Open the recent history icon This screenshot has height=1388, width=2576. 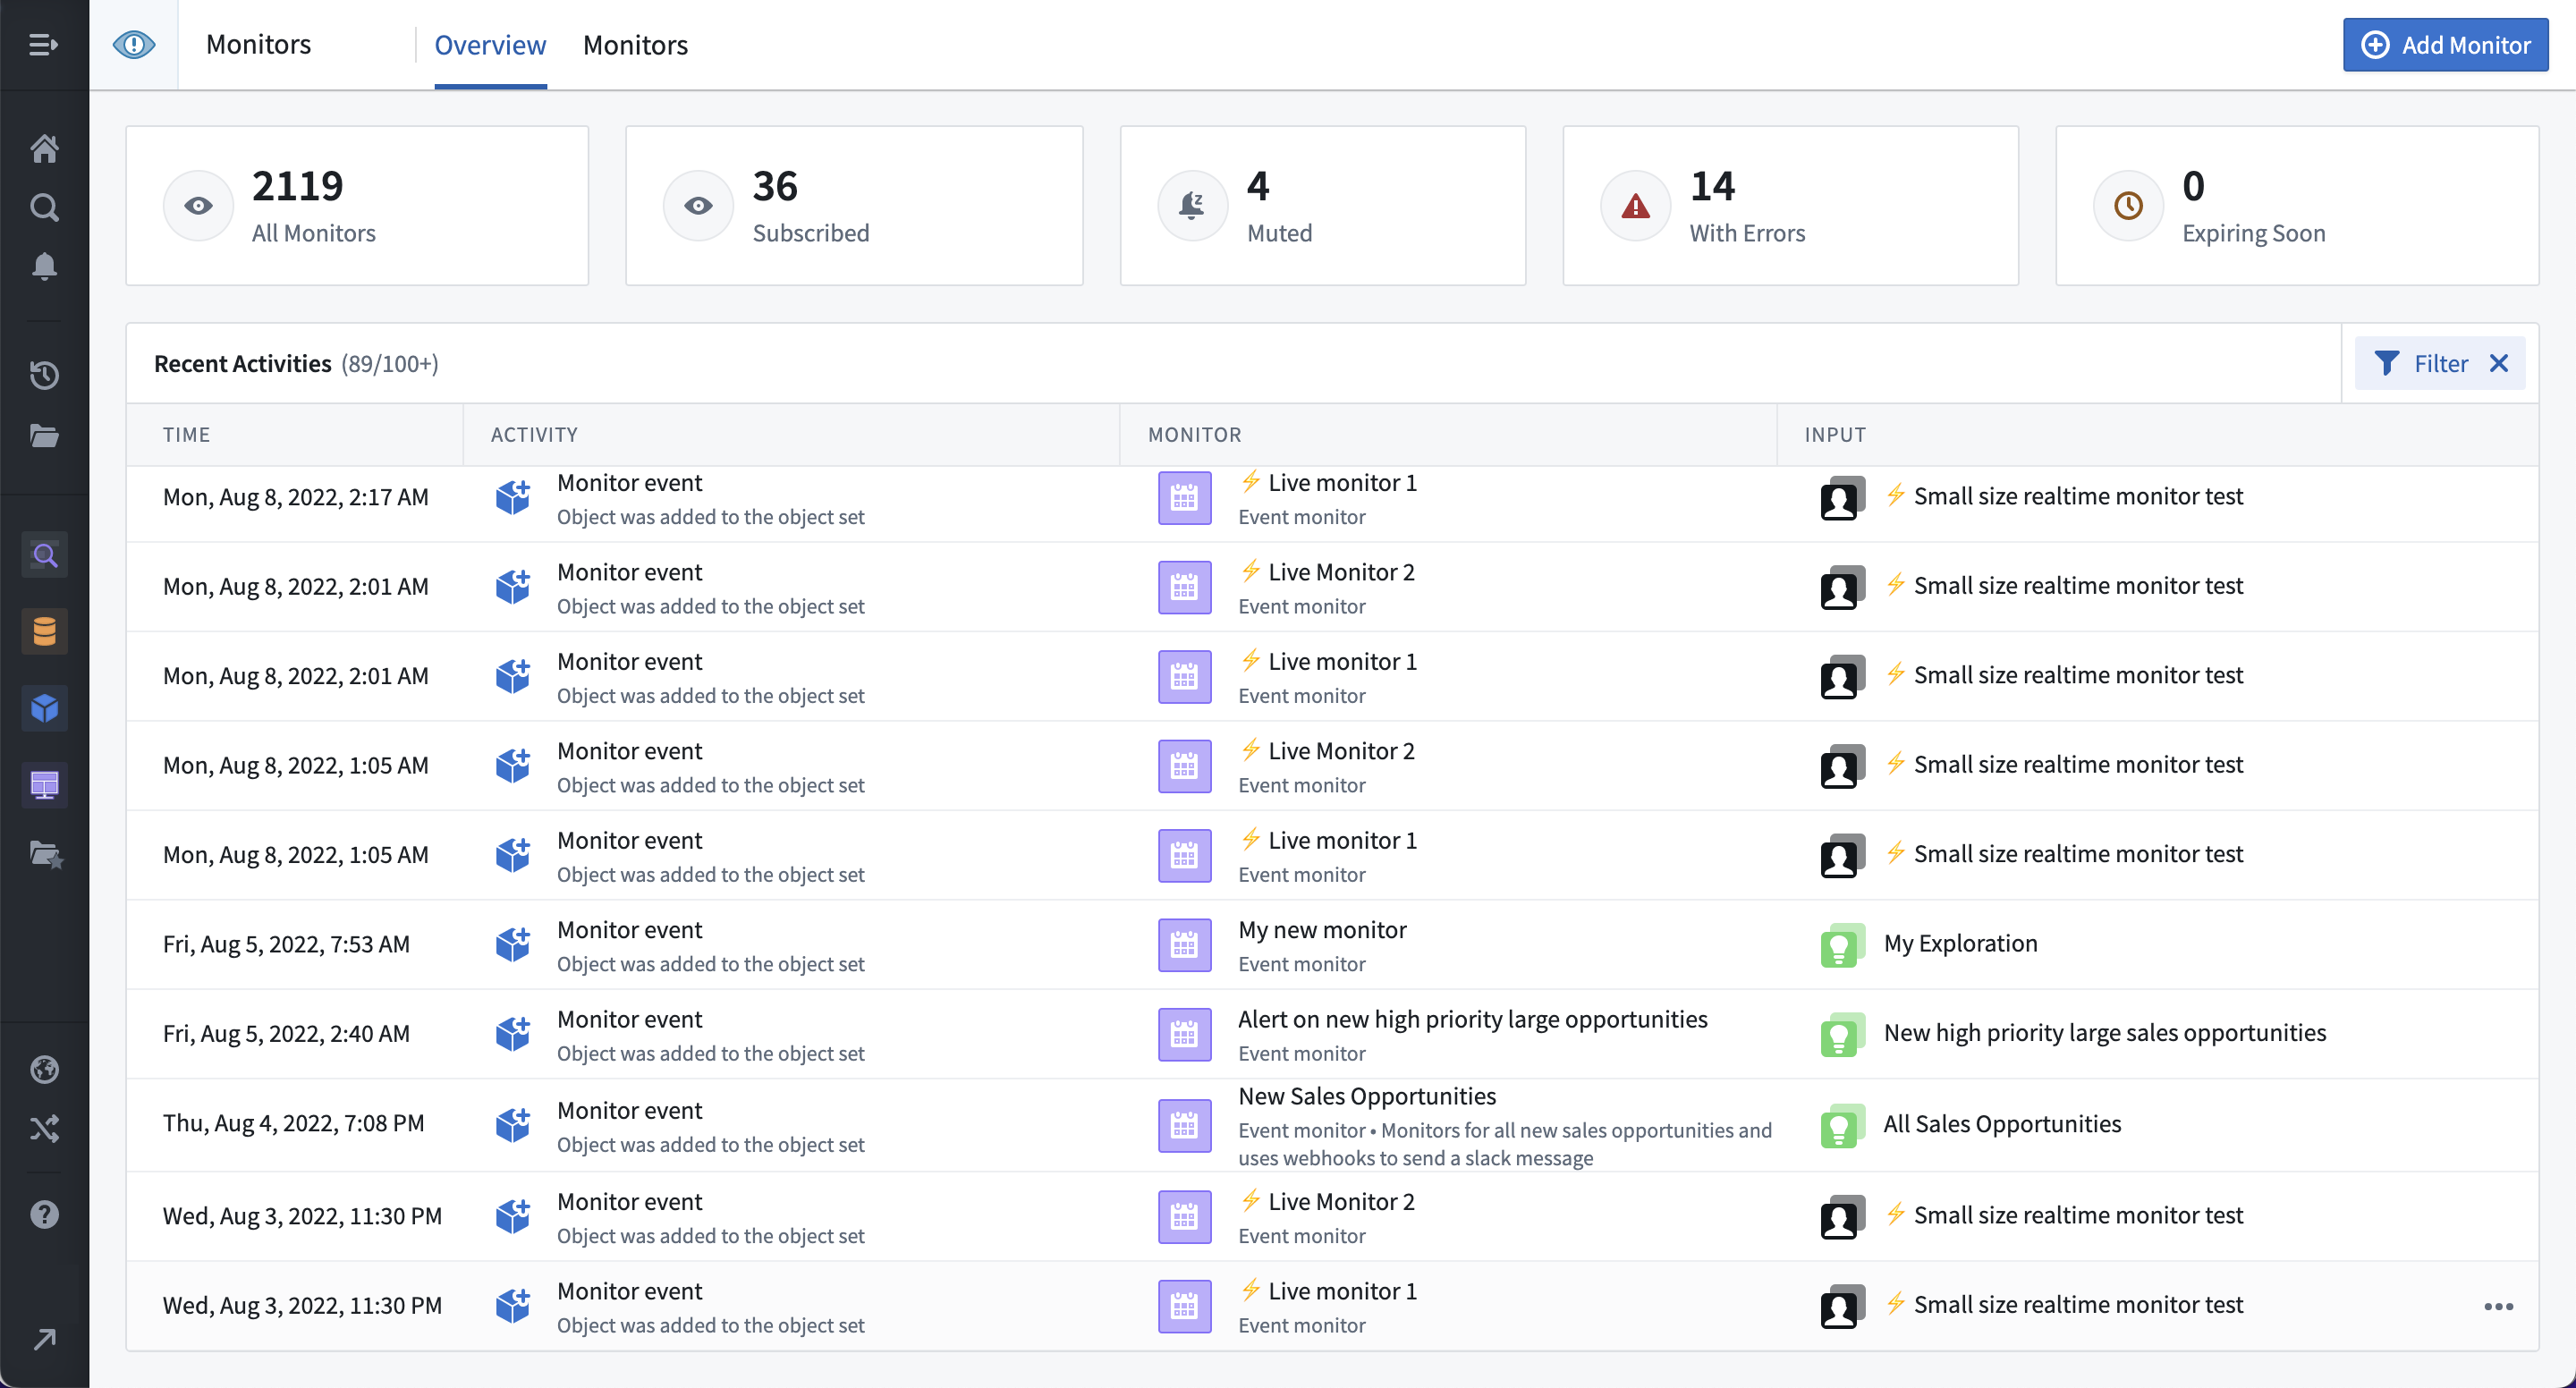click(x=44, y=375)
